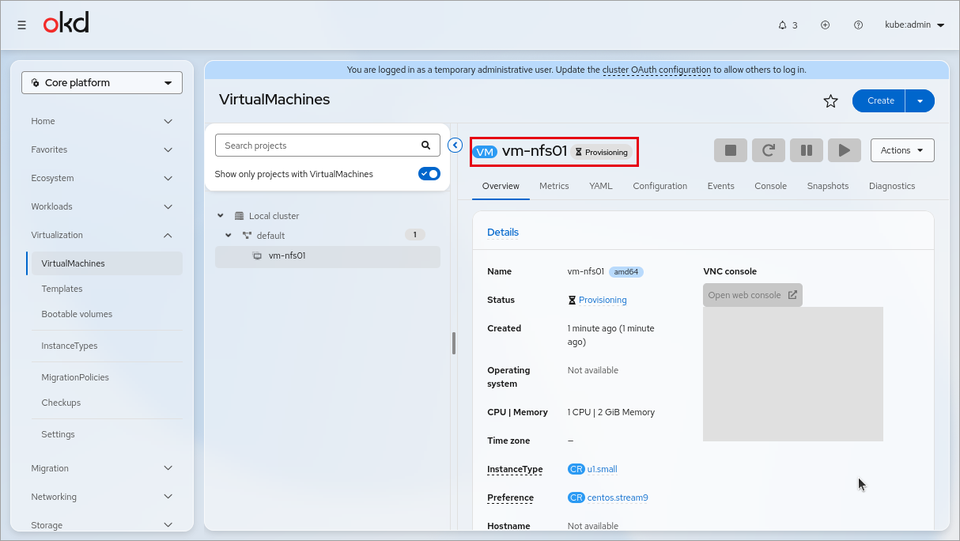Click the amd64 architecture badge
Image resolution: width=960 pixels, height=541 pixels.
[x=626, y=272]
